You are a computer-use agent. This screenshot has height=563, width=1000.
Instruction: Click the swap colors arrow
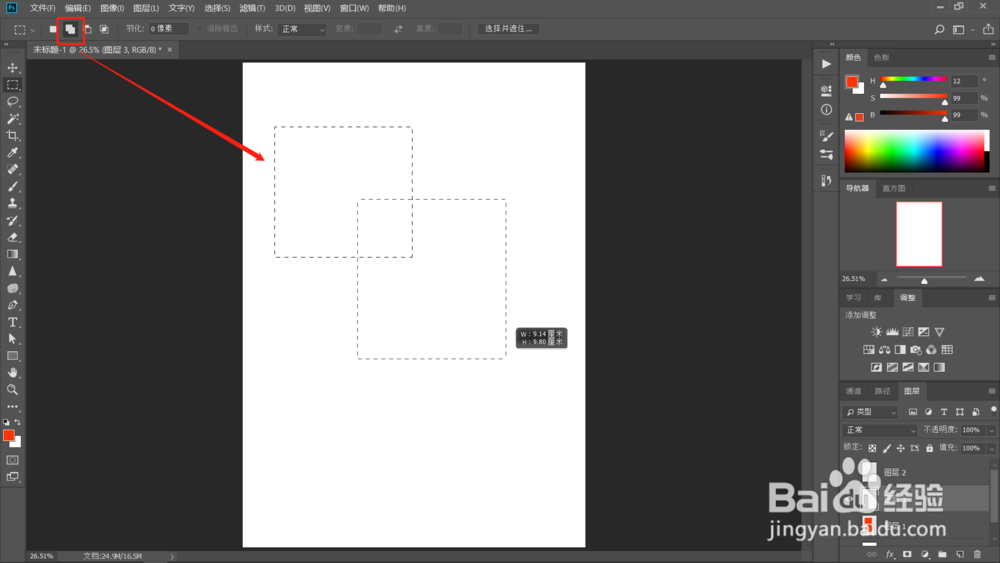pos(18,422)
